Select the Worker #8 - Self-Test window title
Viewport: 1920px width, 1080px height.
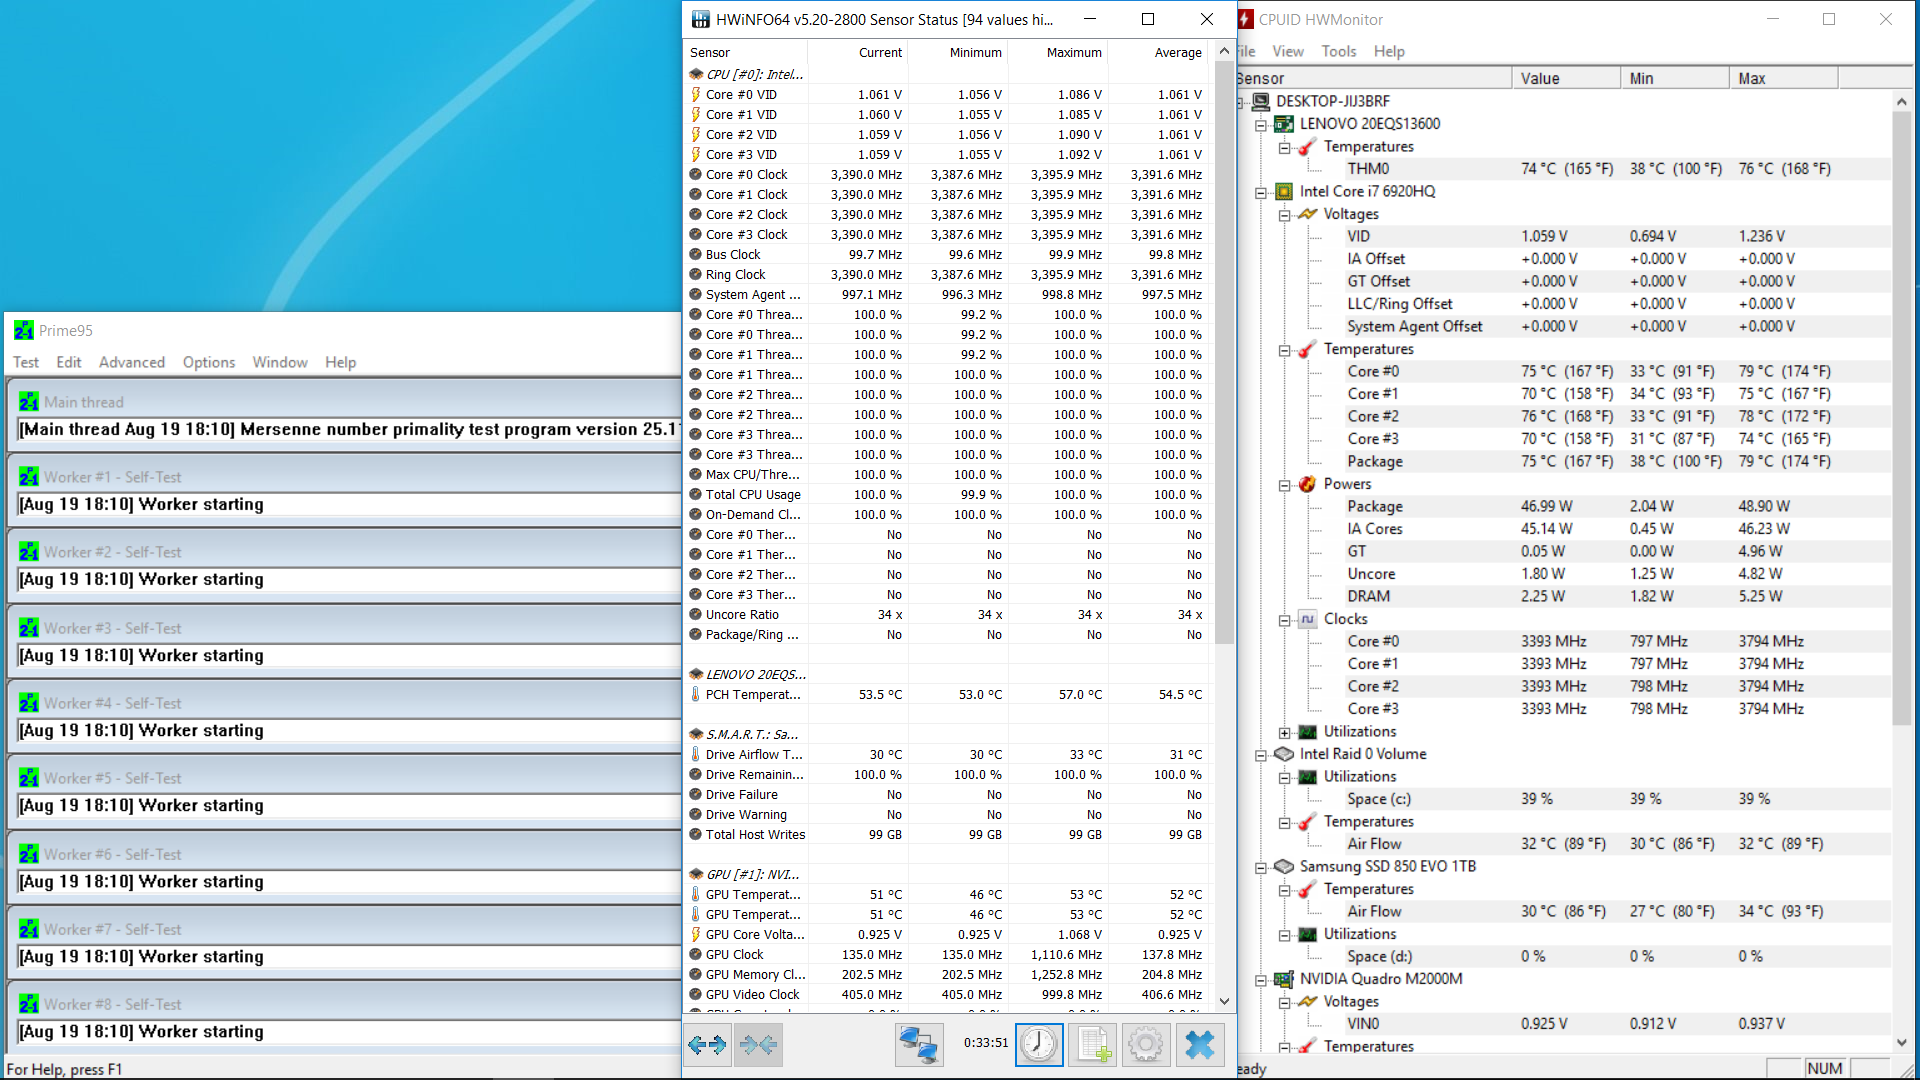pos(113,1004)
